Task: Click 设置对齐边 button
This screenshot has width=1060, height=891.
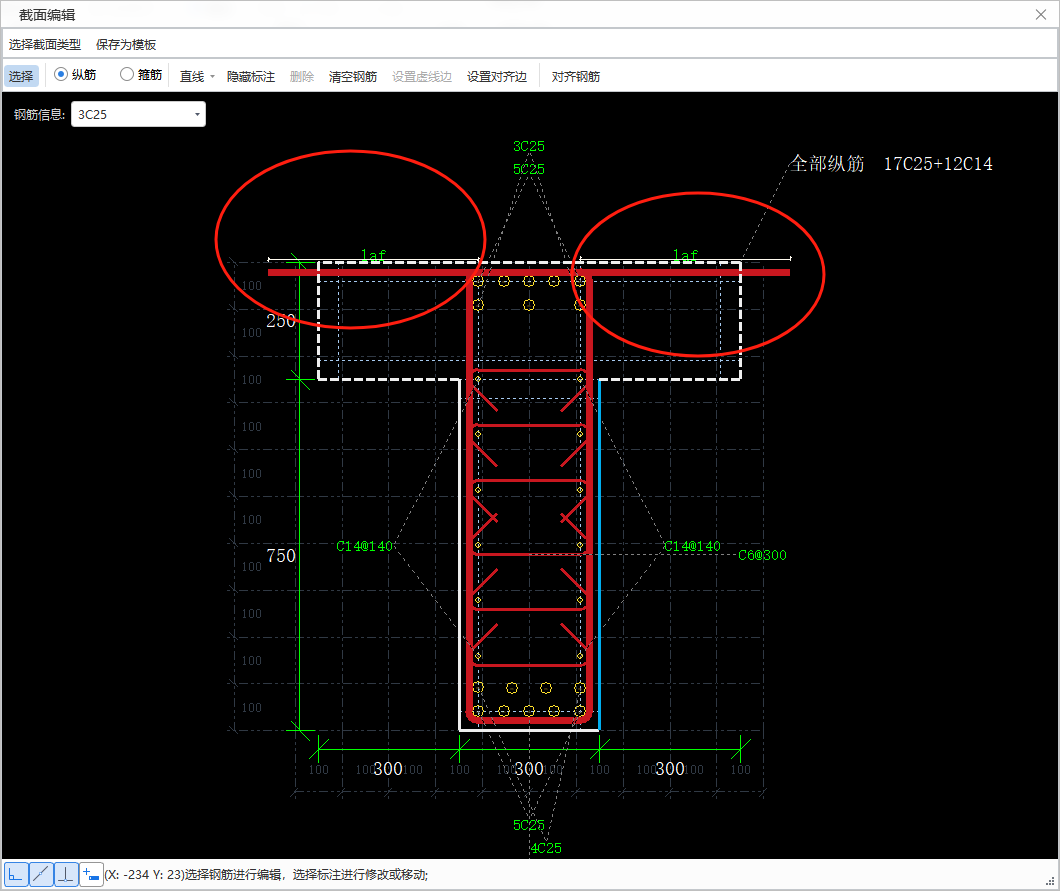Action: point(497,76)
